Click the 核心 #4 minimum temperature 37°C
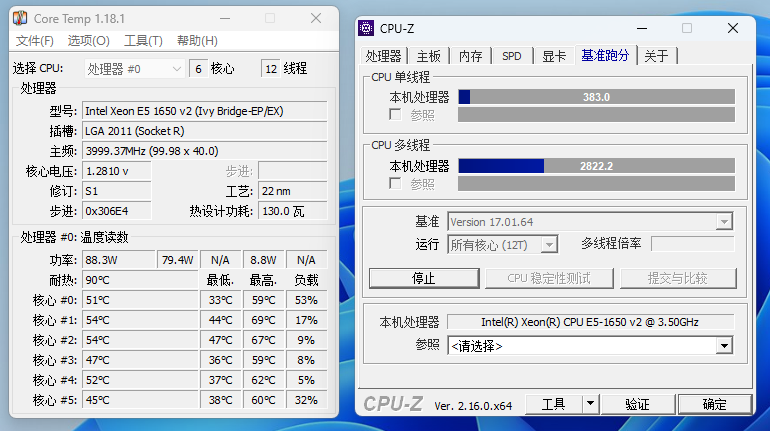This screenshot has height=431, width=770. [220, 380]
